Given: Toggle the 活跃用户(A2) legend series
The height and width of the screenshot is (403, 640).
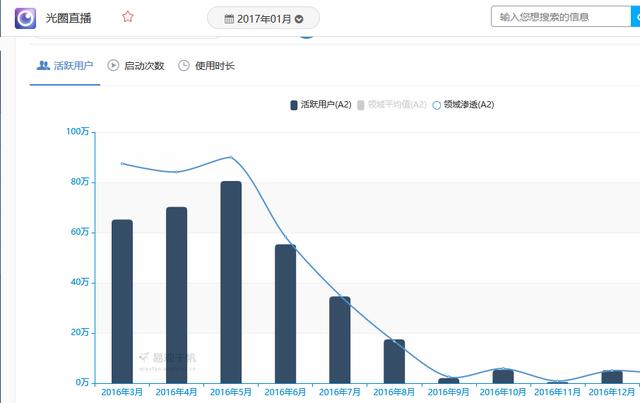Looking at the screenshot, I should point(321,105).
